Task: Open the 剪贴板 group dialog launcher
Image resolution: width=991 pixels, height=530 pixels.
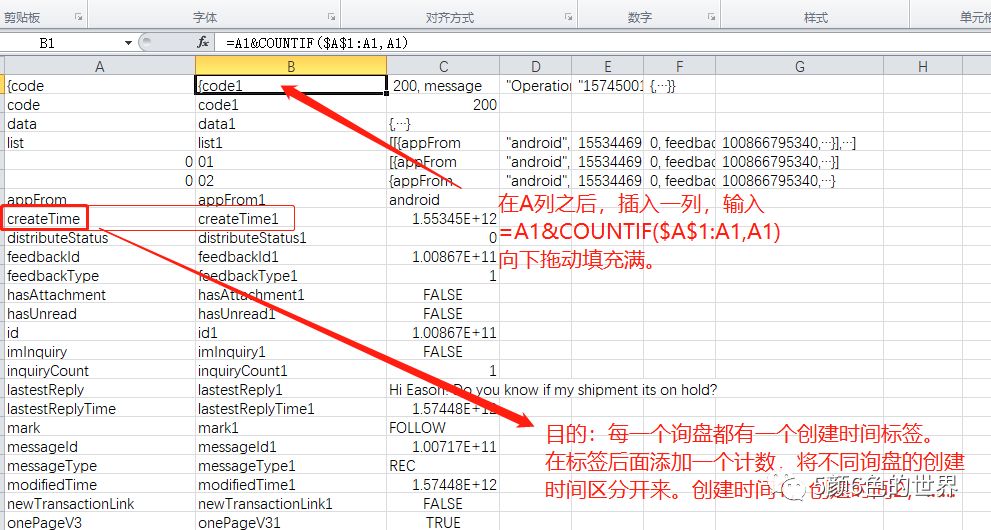Action: 78,17
